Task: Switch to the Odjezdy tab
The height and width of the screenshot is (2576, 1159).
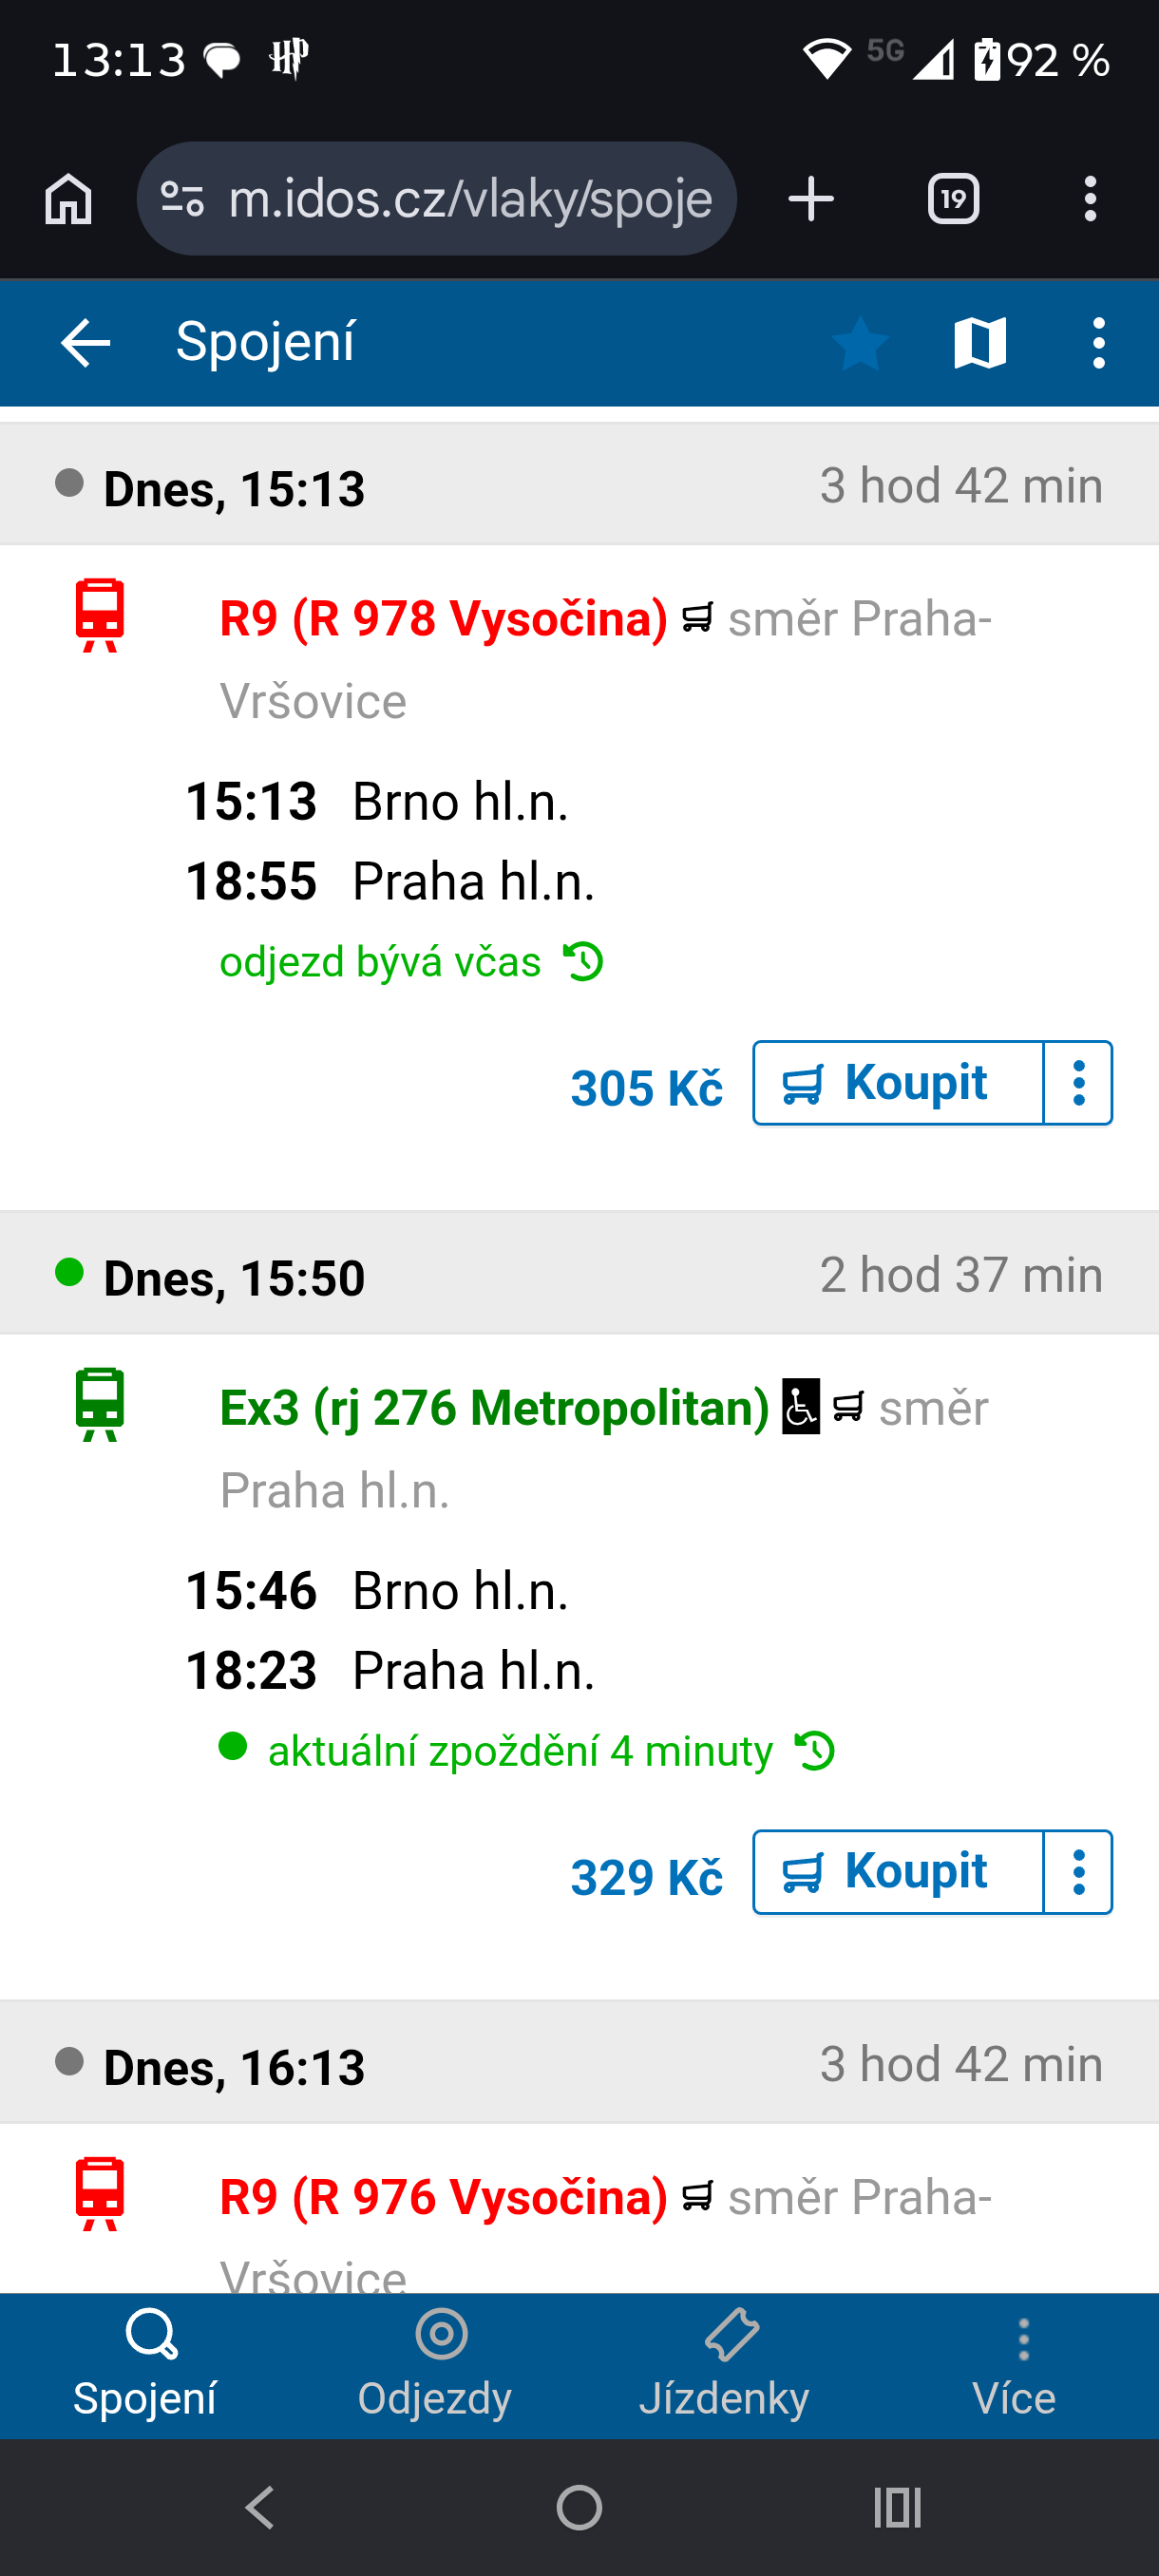Action: click(436, 2365)
